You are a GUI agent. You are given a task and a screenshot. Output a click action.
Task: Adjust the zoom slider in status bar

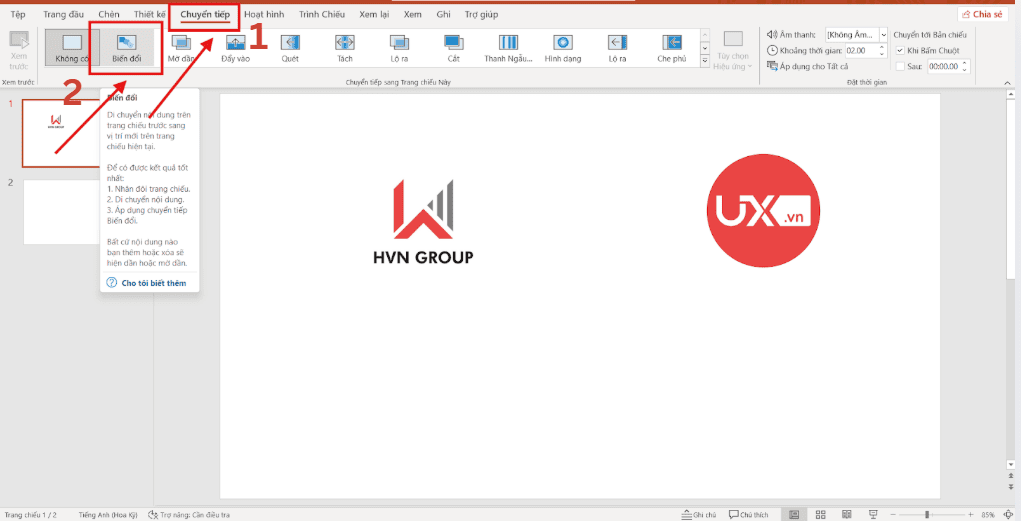[x=927, y=514]
